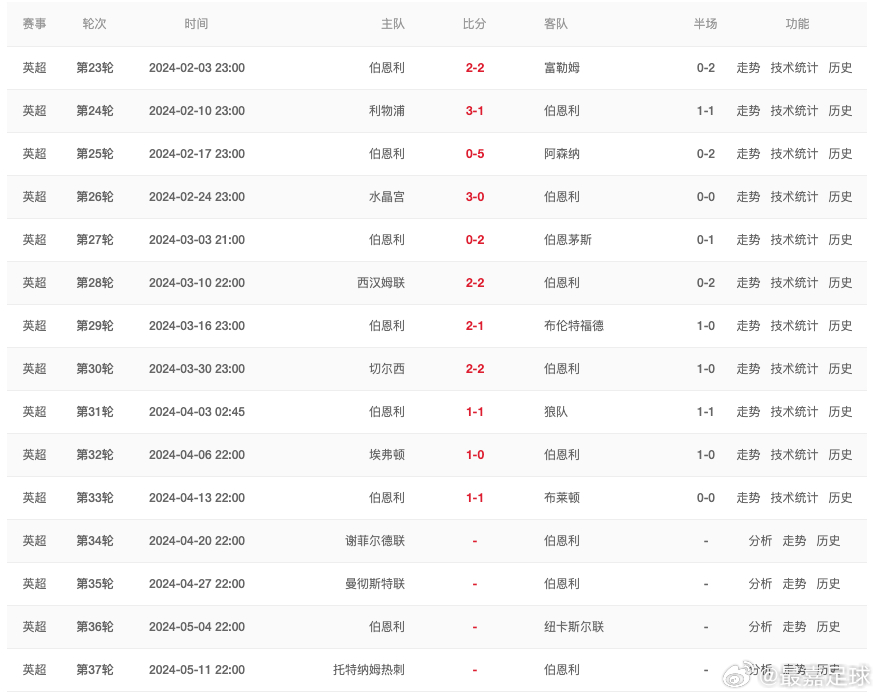Open 历史 for round 31 狼队 match

tap(840, 412)
